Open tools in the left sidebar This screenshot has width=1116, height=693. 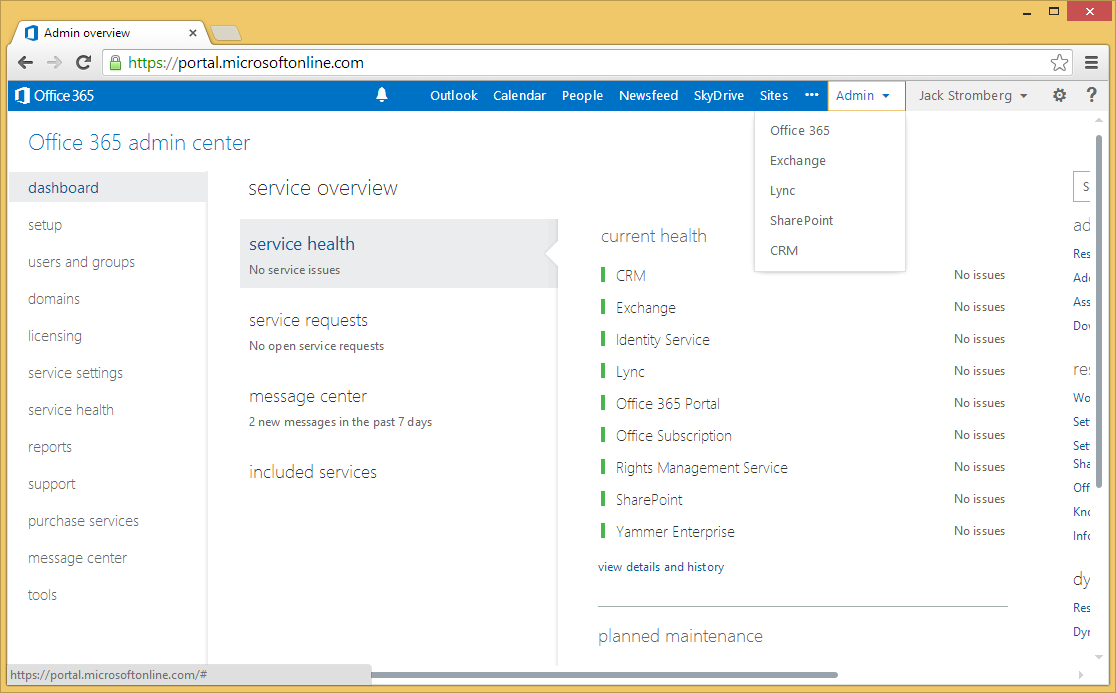click(x=42, y=595)
